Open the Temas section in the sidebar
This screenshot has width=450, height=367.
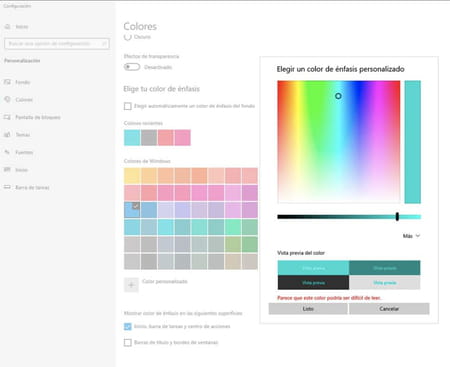point(23,135)
